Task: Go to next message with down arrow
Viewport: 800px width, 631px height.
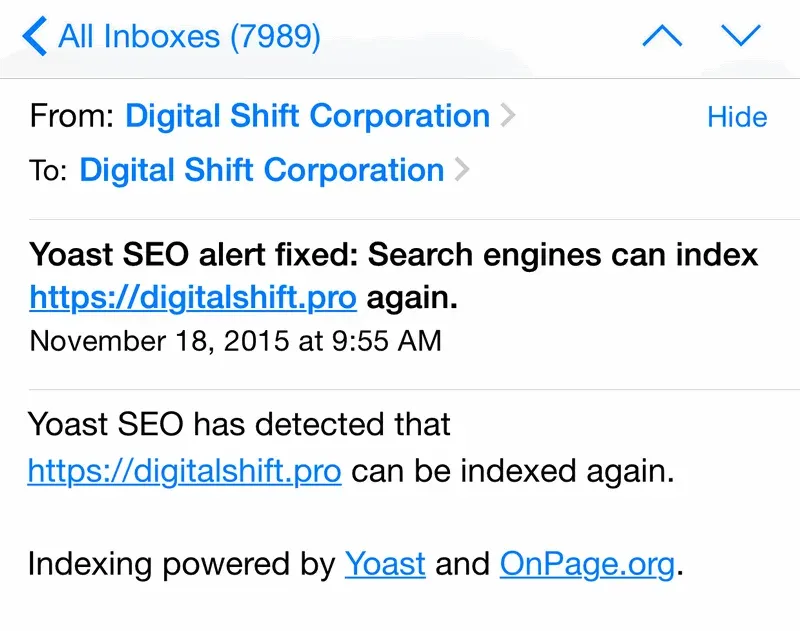Action: [x=741, y=37]
